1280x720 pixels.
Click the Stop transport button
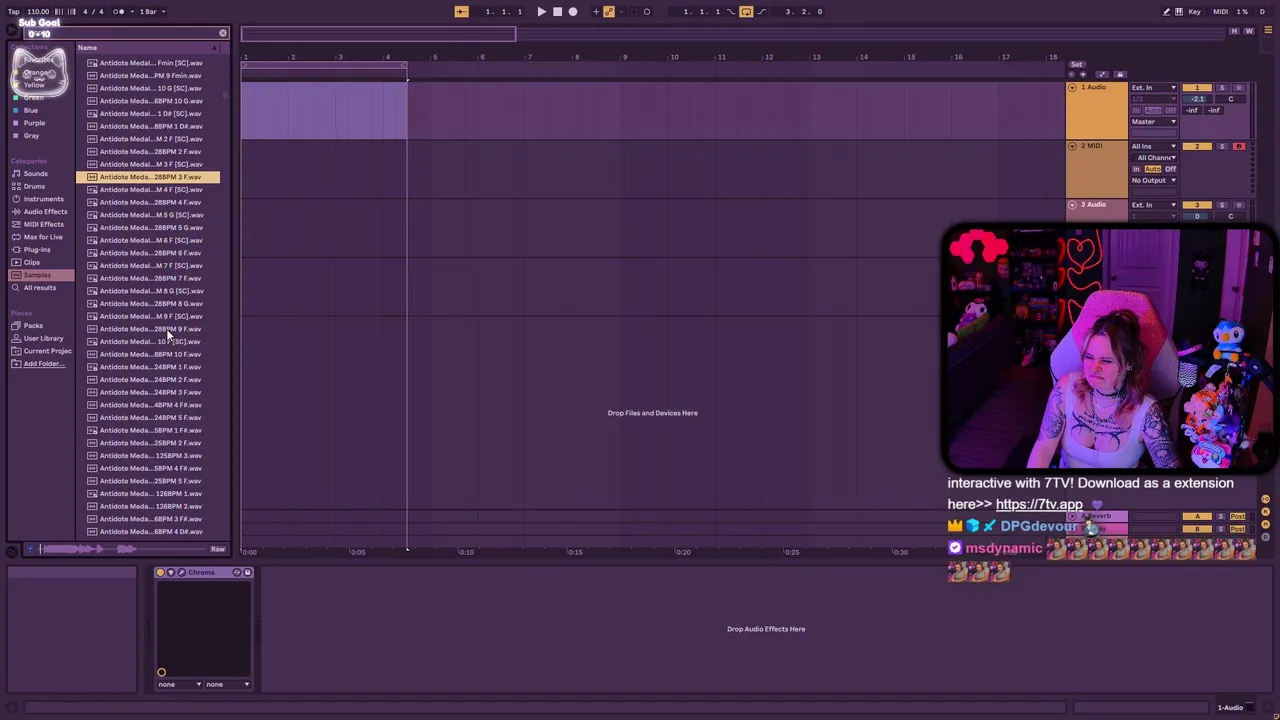(557, 12)
